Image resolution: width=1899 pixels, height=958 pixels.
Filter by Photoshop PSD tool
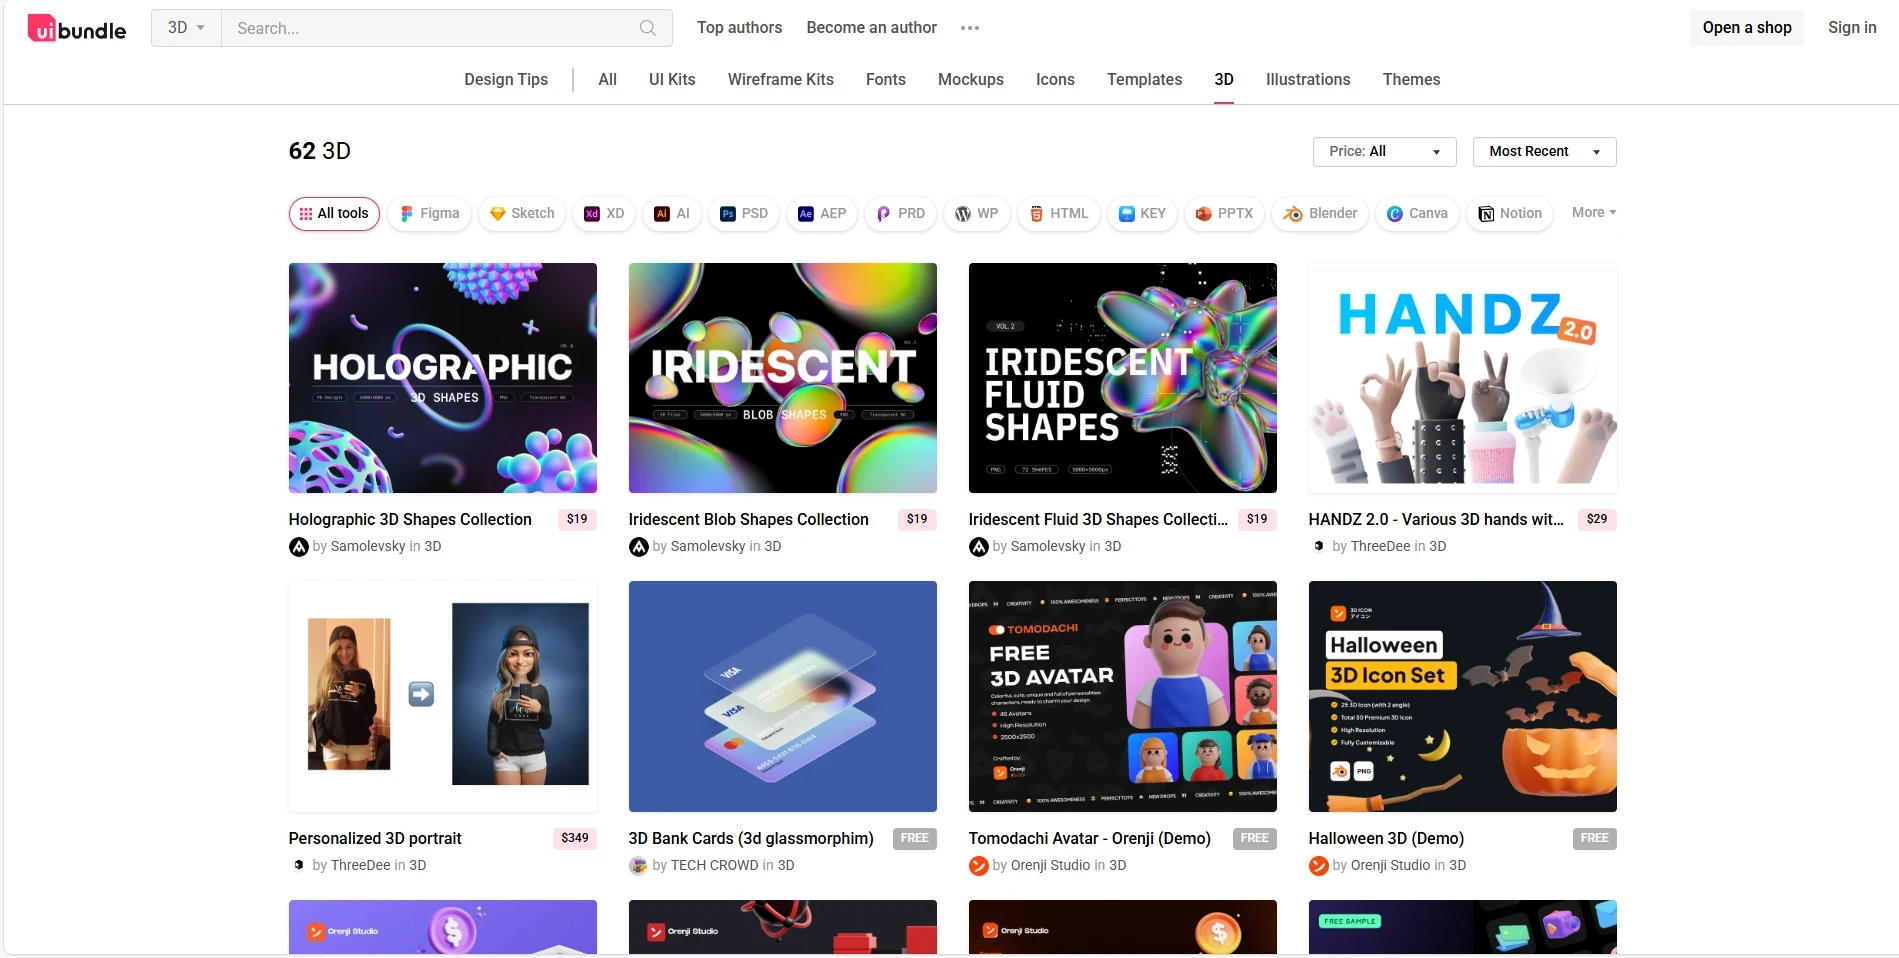[x=744, y=214]
